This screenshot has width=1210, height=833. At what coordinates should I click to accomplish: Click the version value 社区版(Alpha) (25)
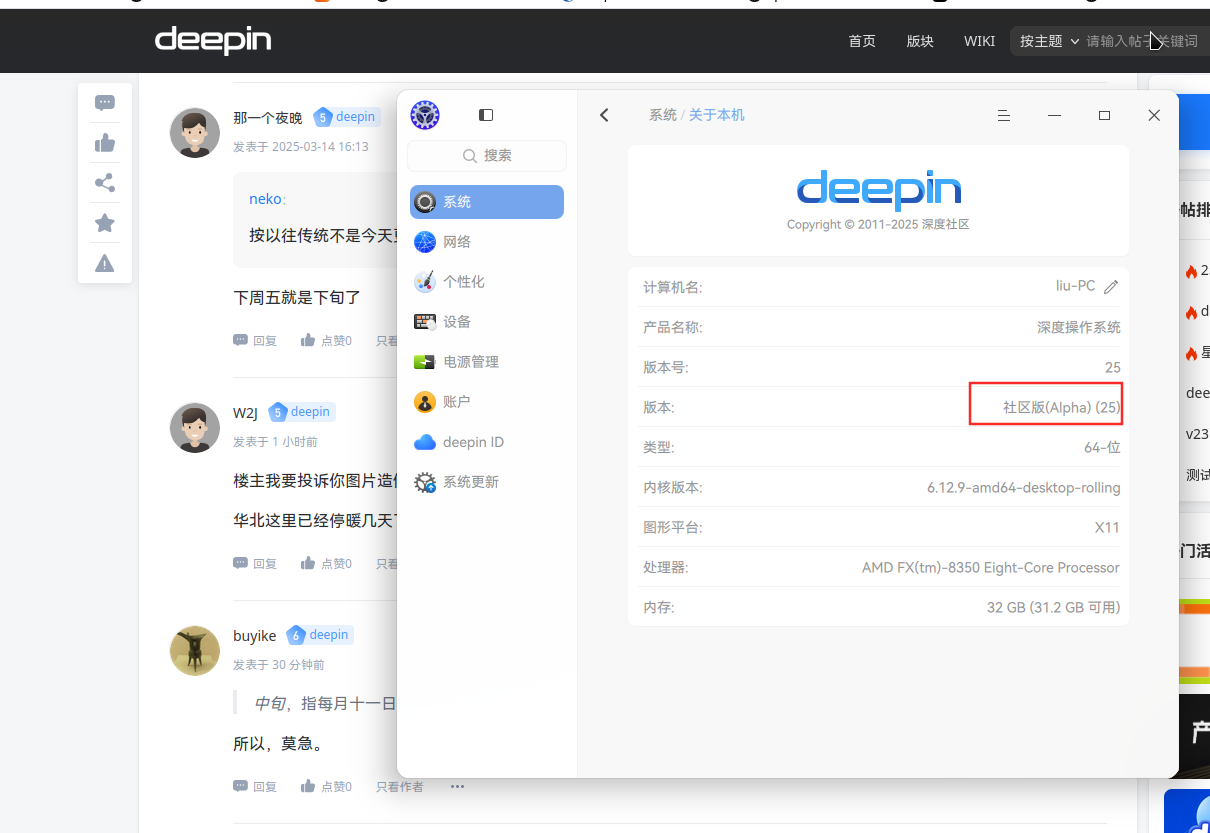(1062, 407)
